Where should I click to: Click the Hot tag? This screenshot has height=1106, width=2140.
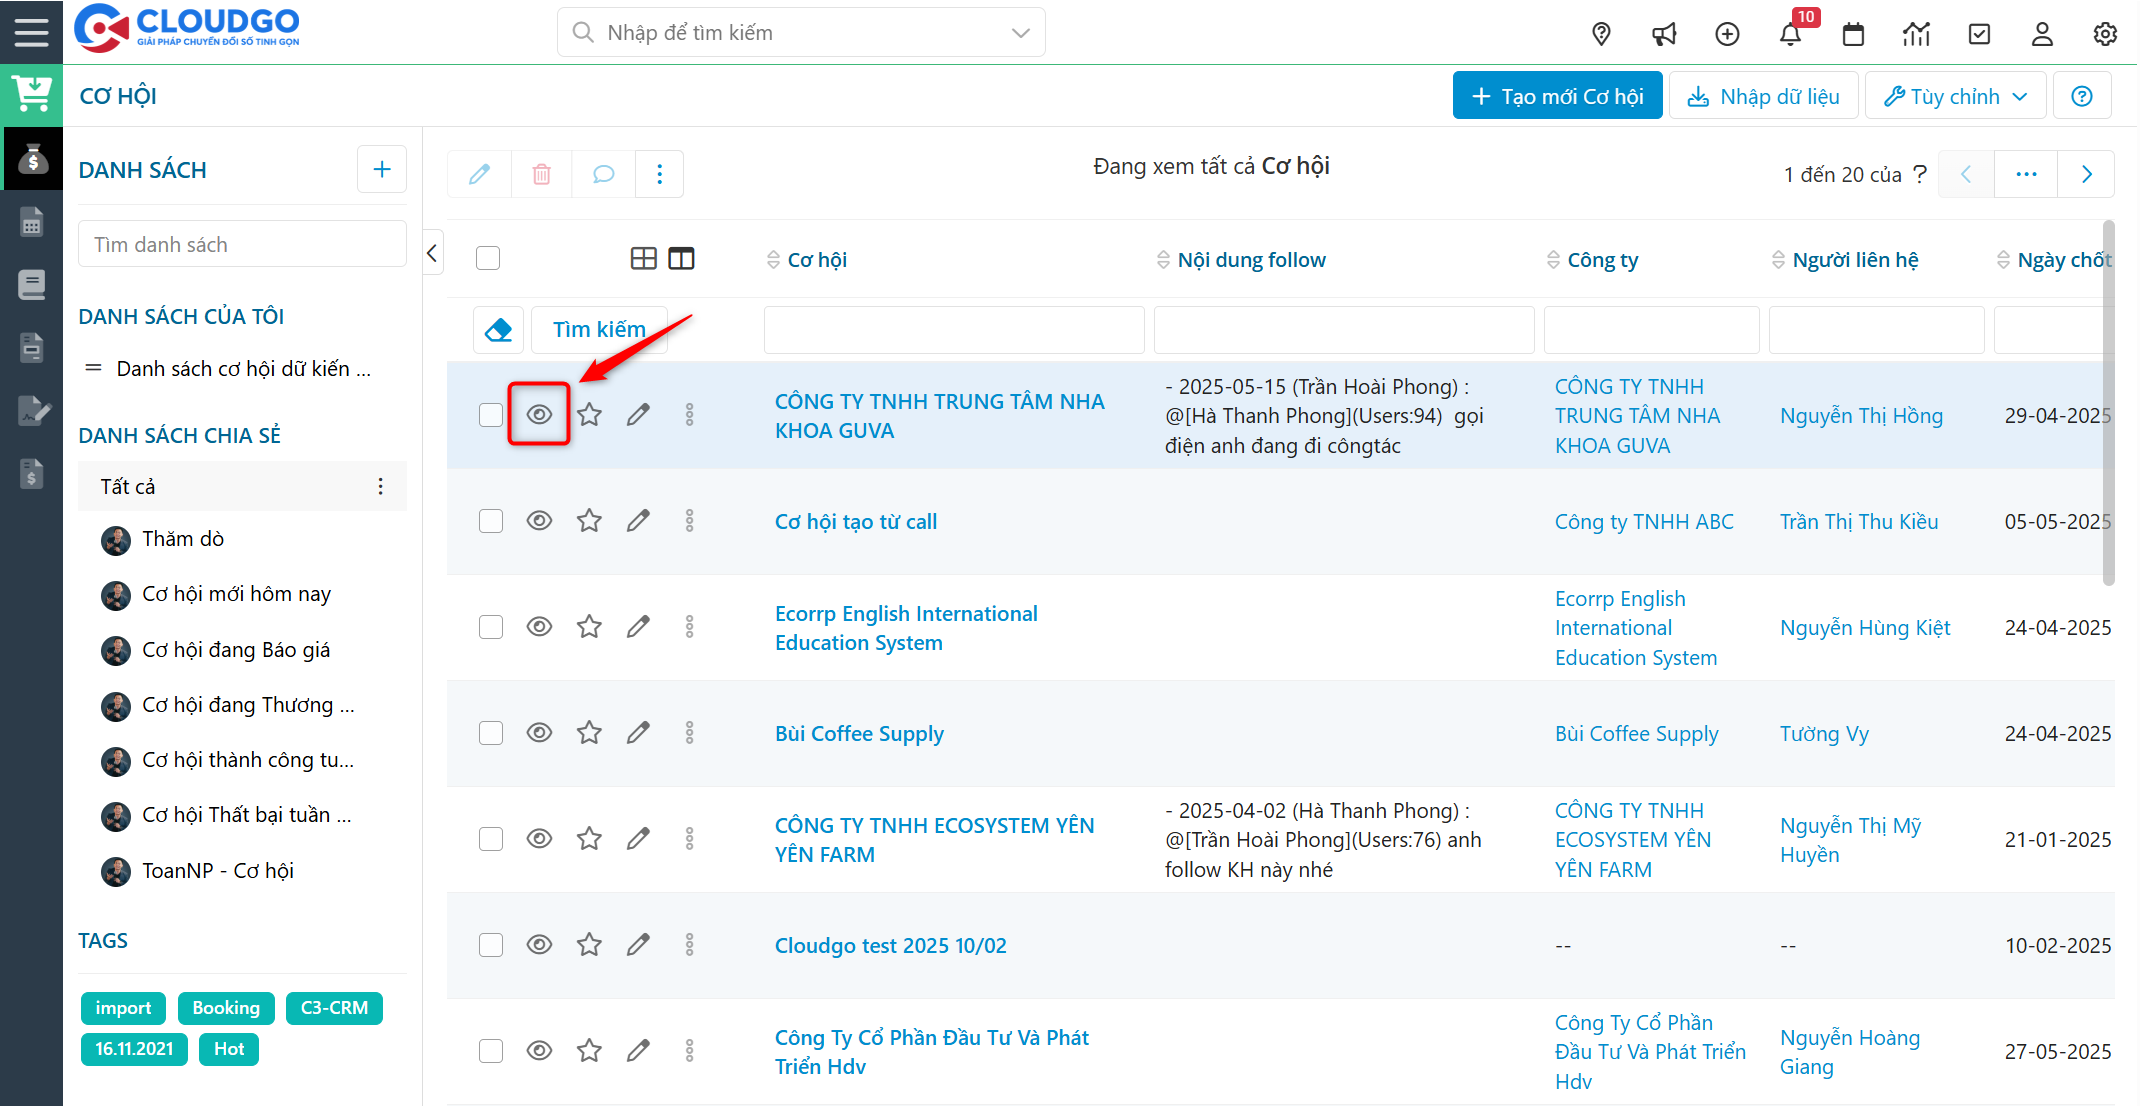[229, 1049]
